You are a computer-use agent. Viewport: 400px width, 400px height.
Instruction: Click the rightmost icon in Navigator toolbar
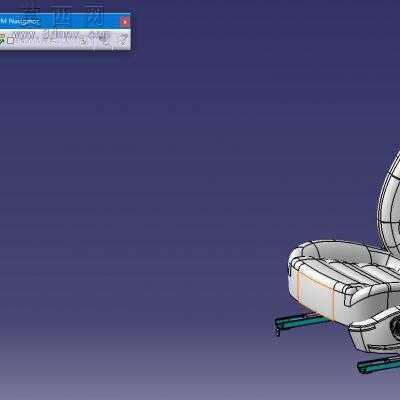[124, 40]
